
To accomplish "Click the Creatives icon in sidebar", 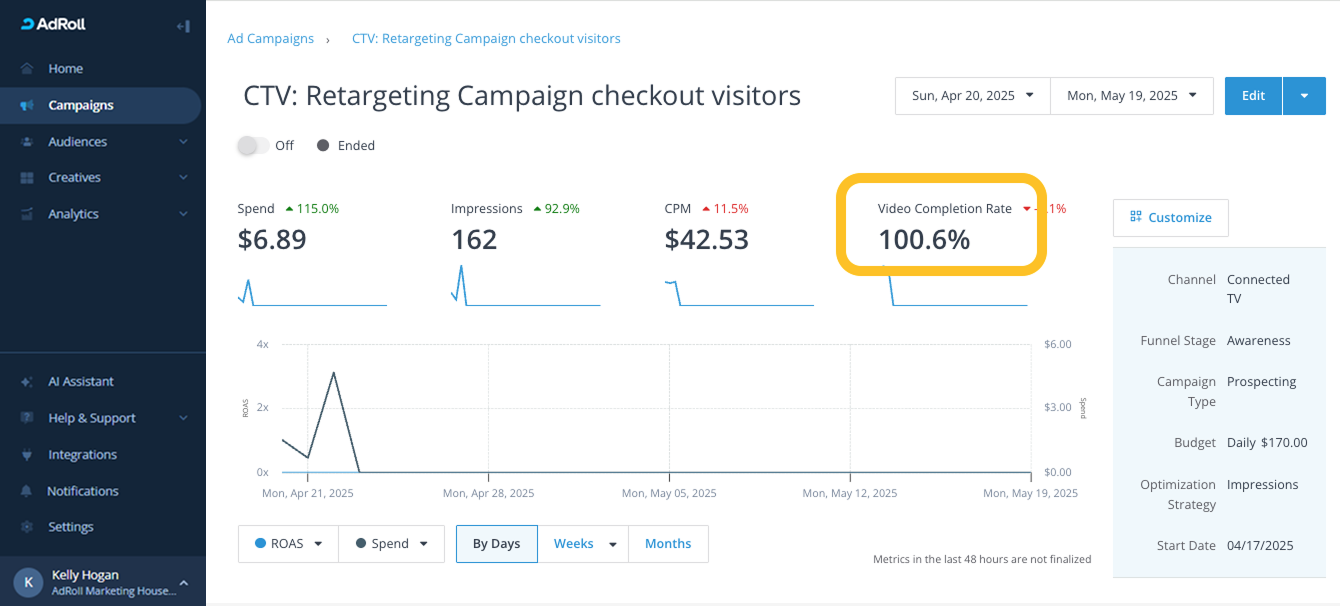I will 27,178.
